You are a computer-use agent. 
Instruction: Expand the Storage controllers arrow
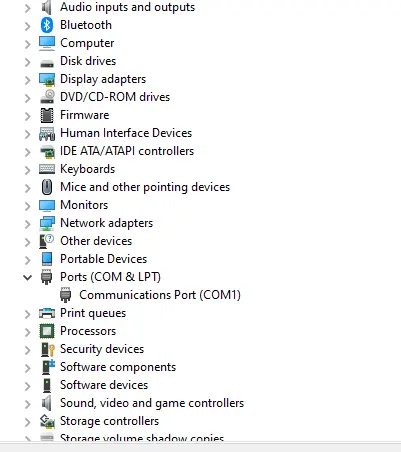click(x=28, y=422)
